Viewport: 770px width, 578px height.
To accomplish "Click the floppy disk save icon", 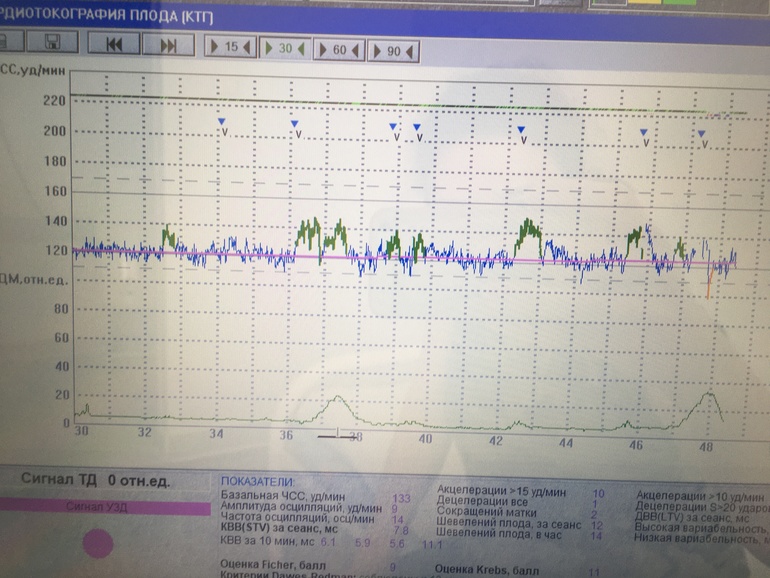I will tap(52, 44).
